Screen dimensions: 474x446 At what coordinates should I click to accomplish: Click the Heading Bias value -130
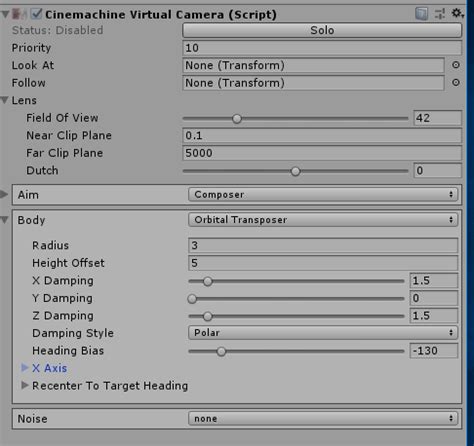tap(434, 351)
